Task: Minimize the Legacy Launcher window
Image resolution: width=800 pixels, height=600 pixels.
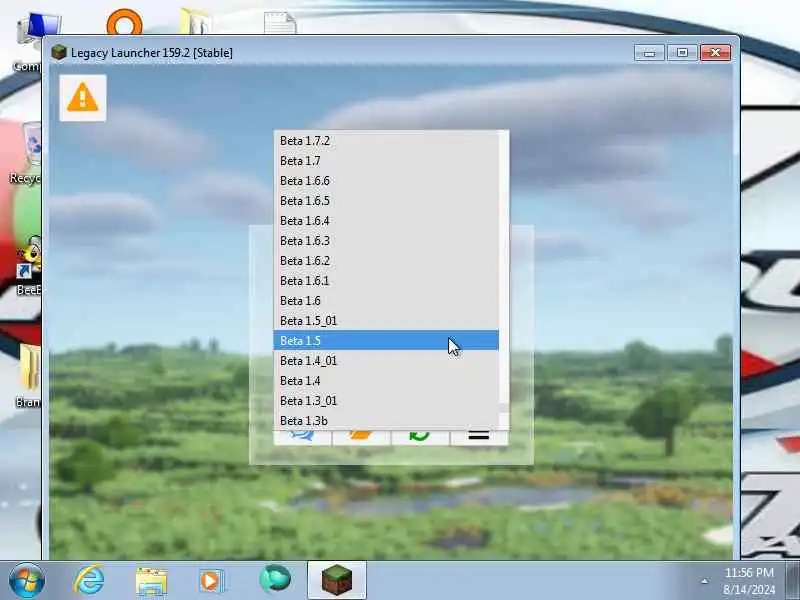Action: (649, 53)
